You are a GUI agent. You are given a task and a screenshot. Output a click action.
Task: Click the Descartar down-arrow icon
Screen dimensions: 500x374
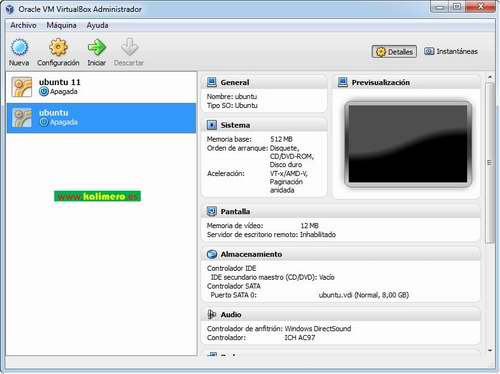point(129,47)
